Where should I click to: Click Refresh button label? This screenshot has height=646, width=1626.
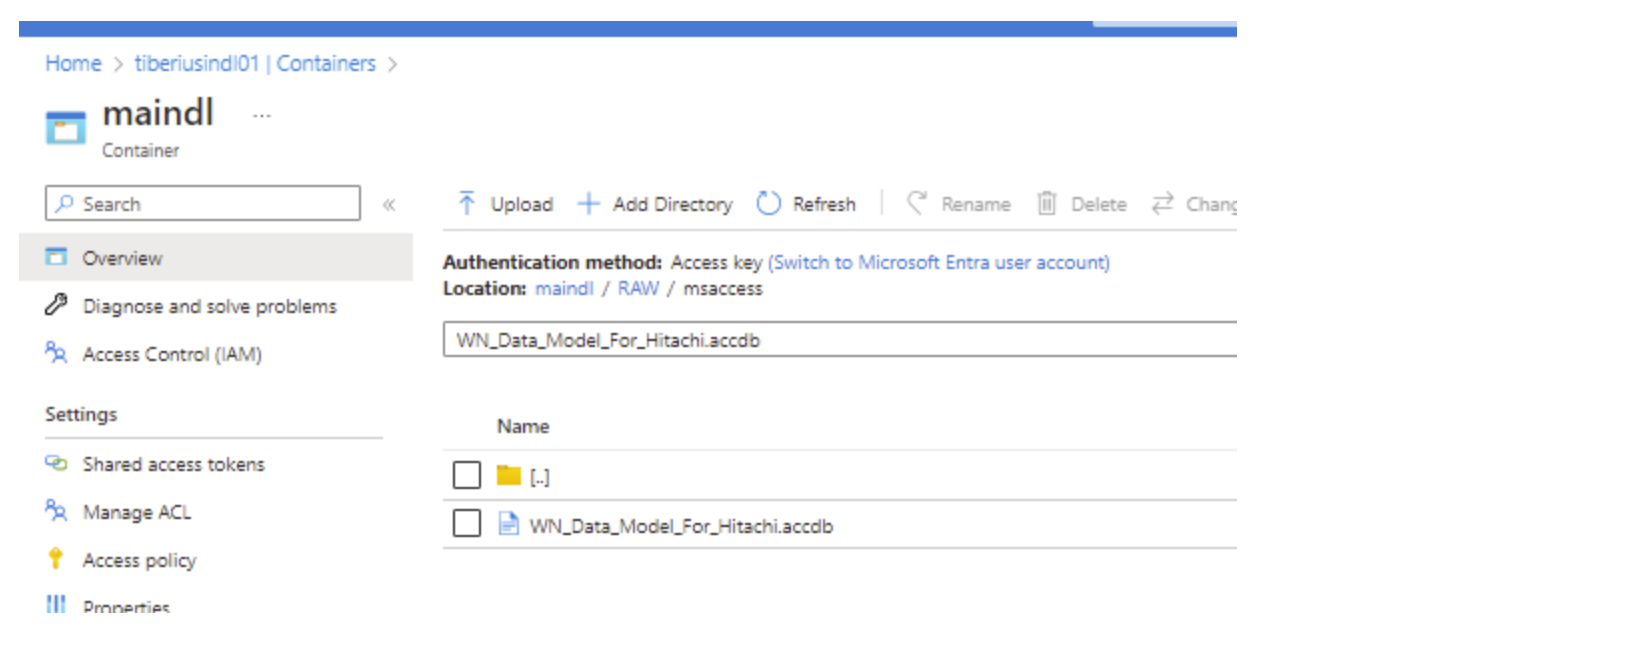pyautogui.click(x=824, y=204)
